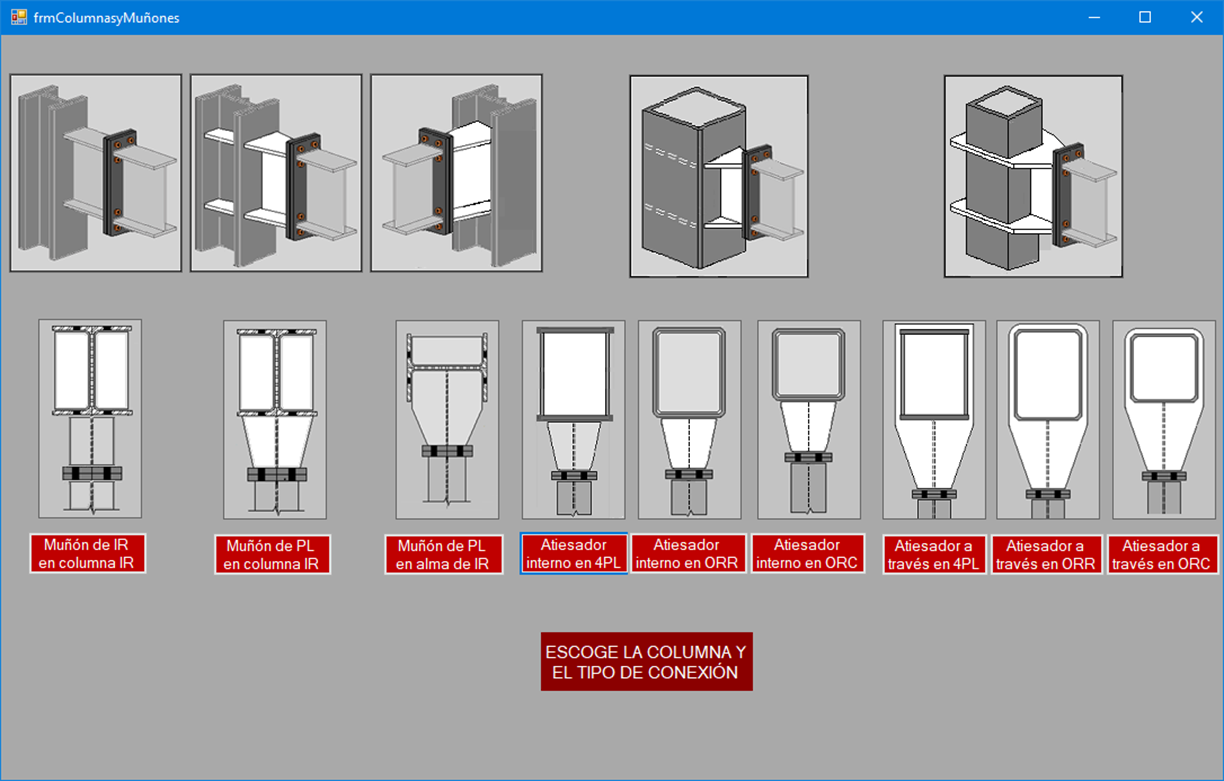Select Atiesador interno en ORC button
The width and height of the screenshot is (1224, 781).
tap(808, 554)
